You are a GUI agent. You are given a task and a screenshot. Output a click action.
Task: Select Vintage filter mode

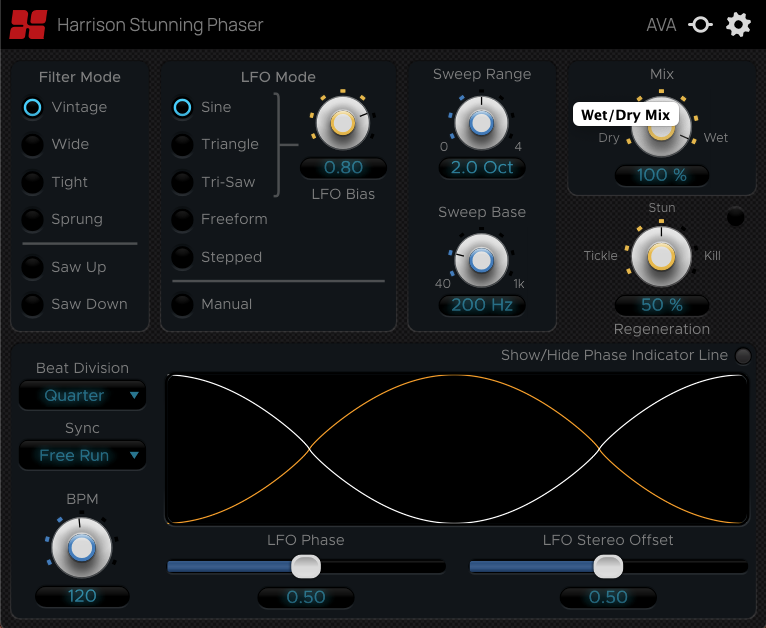(33, 107)
